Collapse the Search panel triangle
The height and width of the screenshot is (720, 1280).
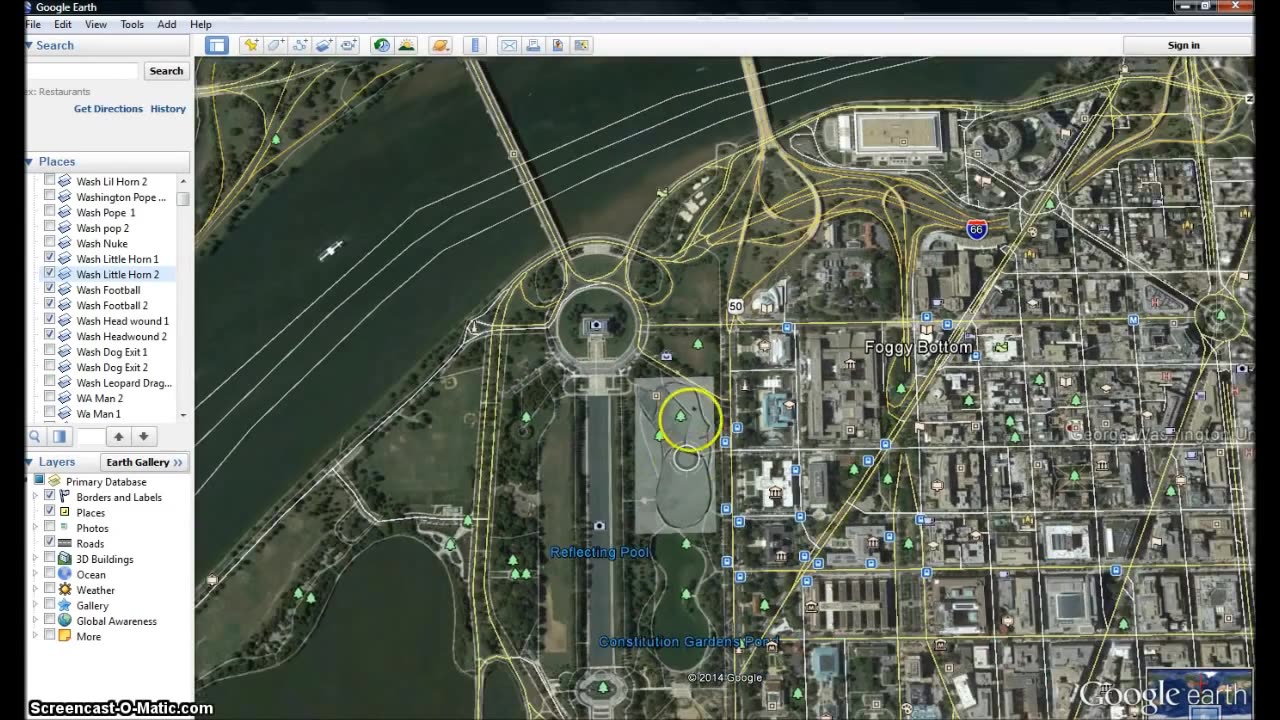[29, 45]
